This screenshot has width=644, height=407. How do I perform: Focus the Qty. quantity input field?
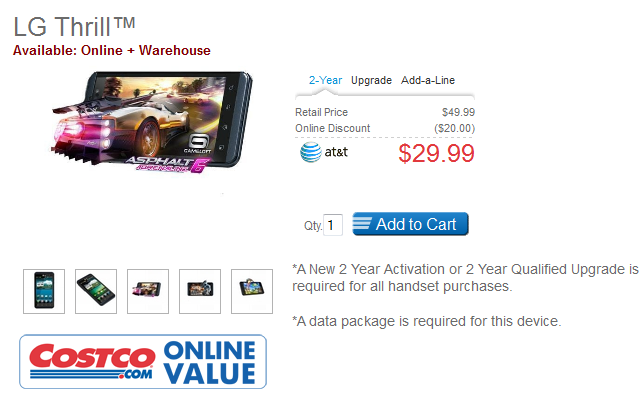(x=333, y=225)
